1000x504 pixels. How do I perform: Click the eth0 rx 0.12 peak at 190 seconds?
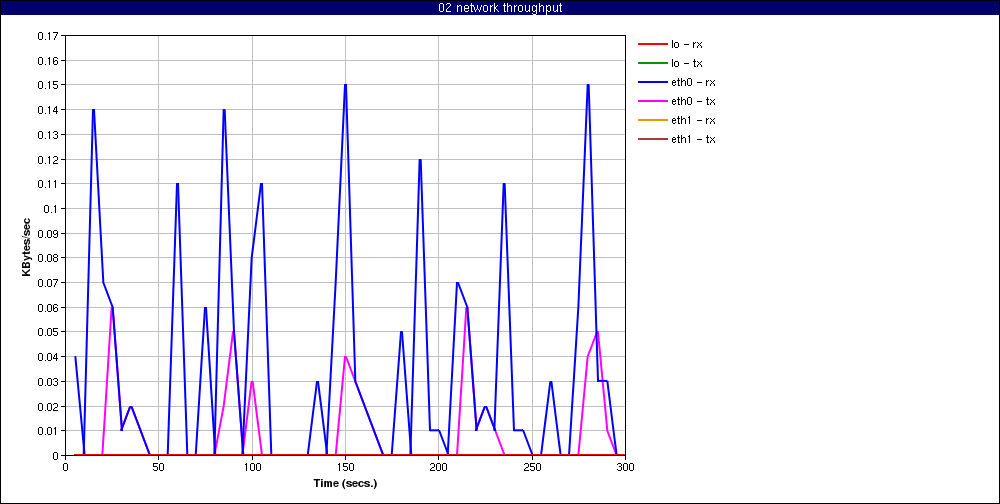coord(420,159)
